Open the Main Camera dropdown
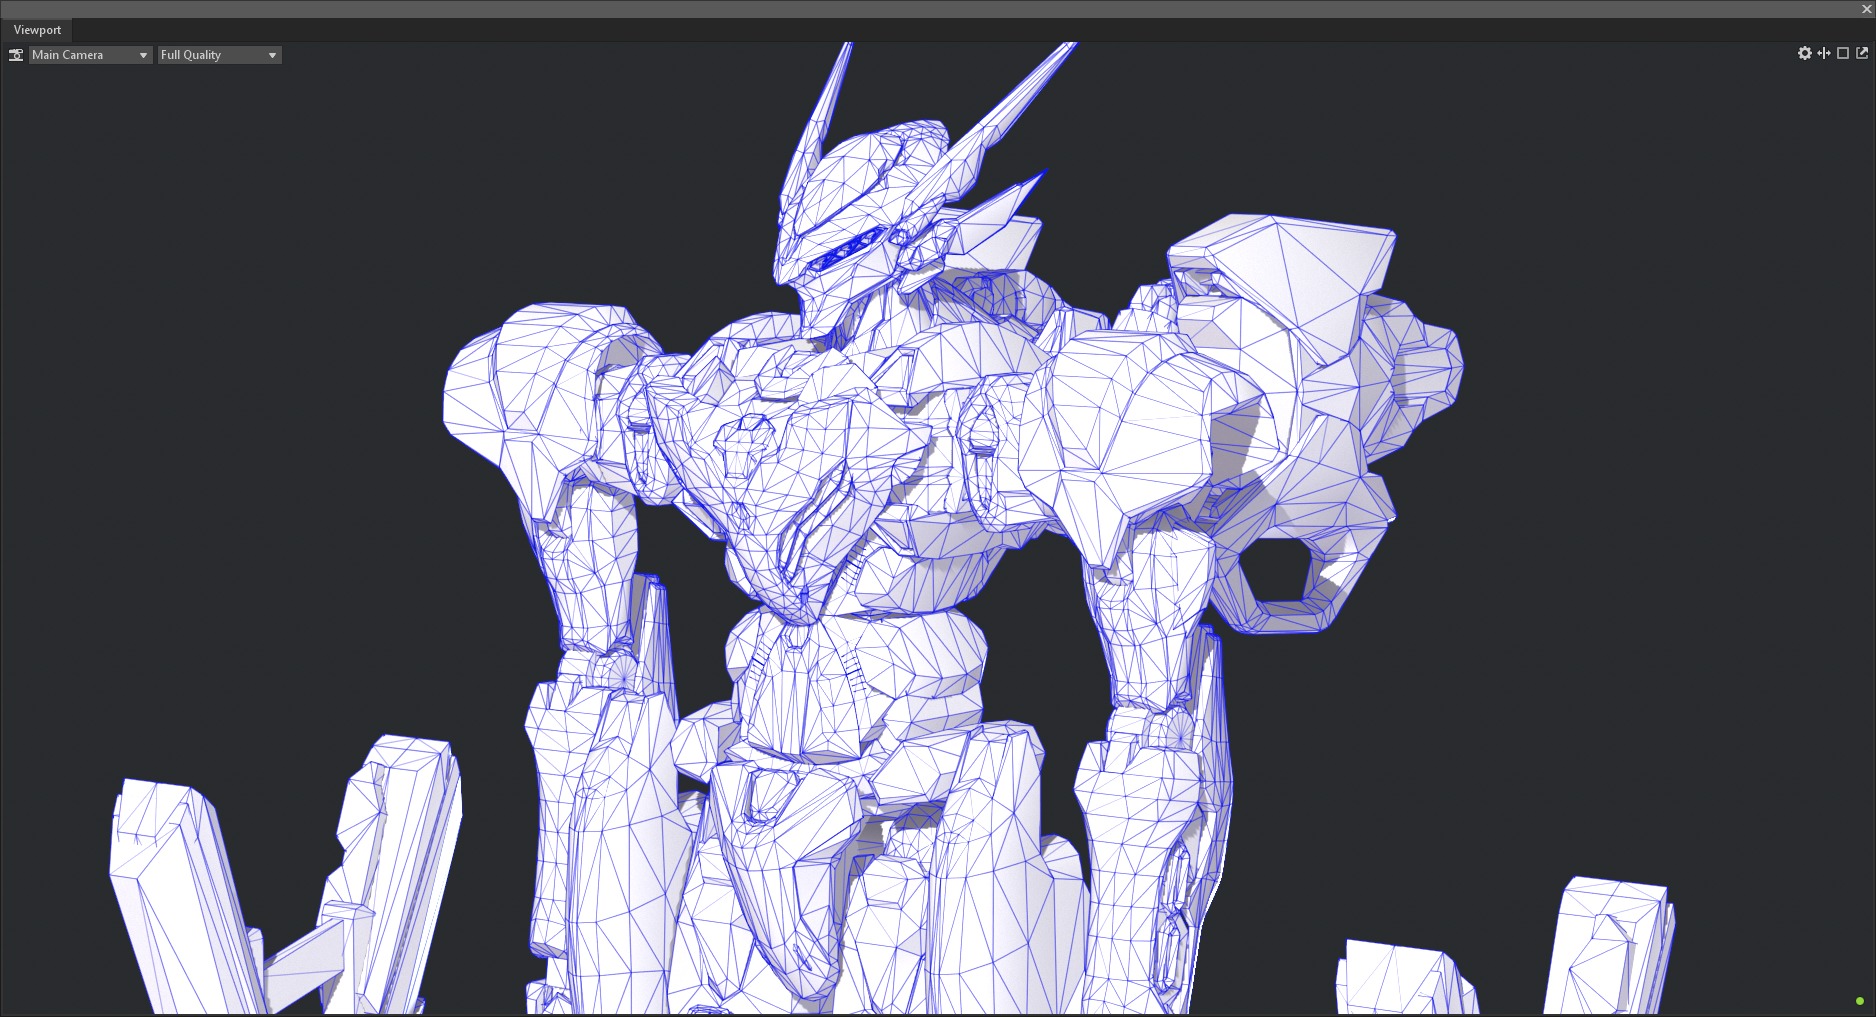Viewport: 1876px width, 1017px height. point(90,55)
